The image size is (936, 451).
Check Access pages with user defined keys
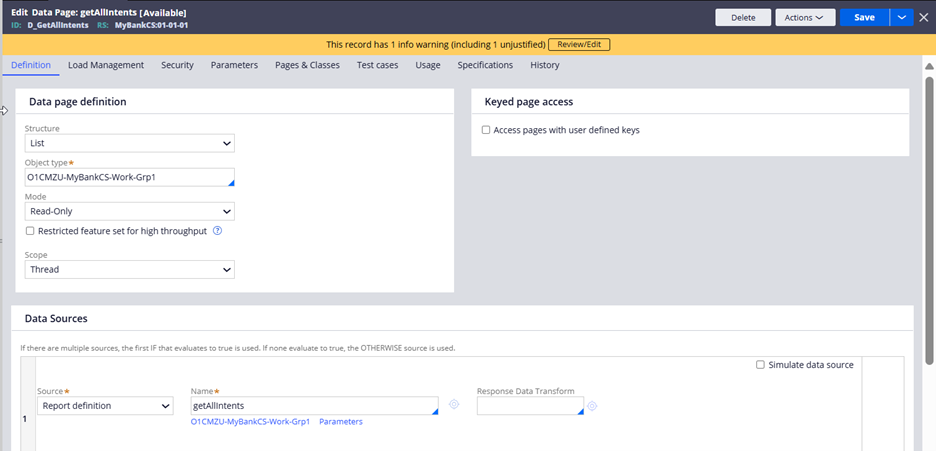tap(486, 130)
